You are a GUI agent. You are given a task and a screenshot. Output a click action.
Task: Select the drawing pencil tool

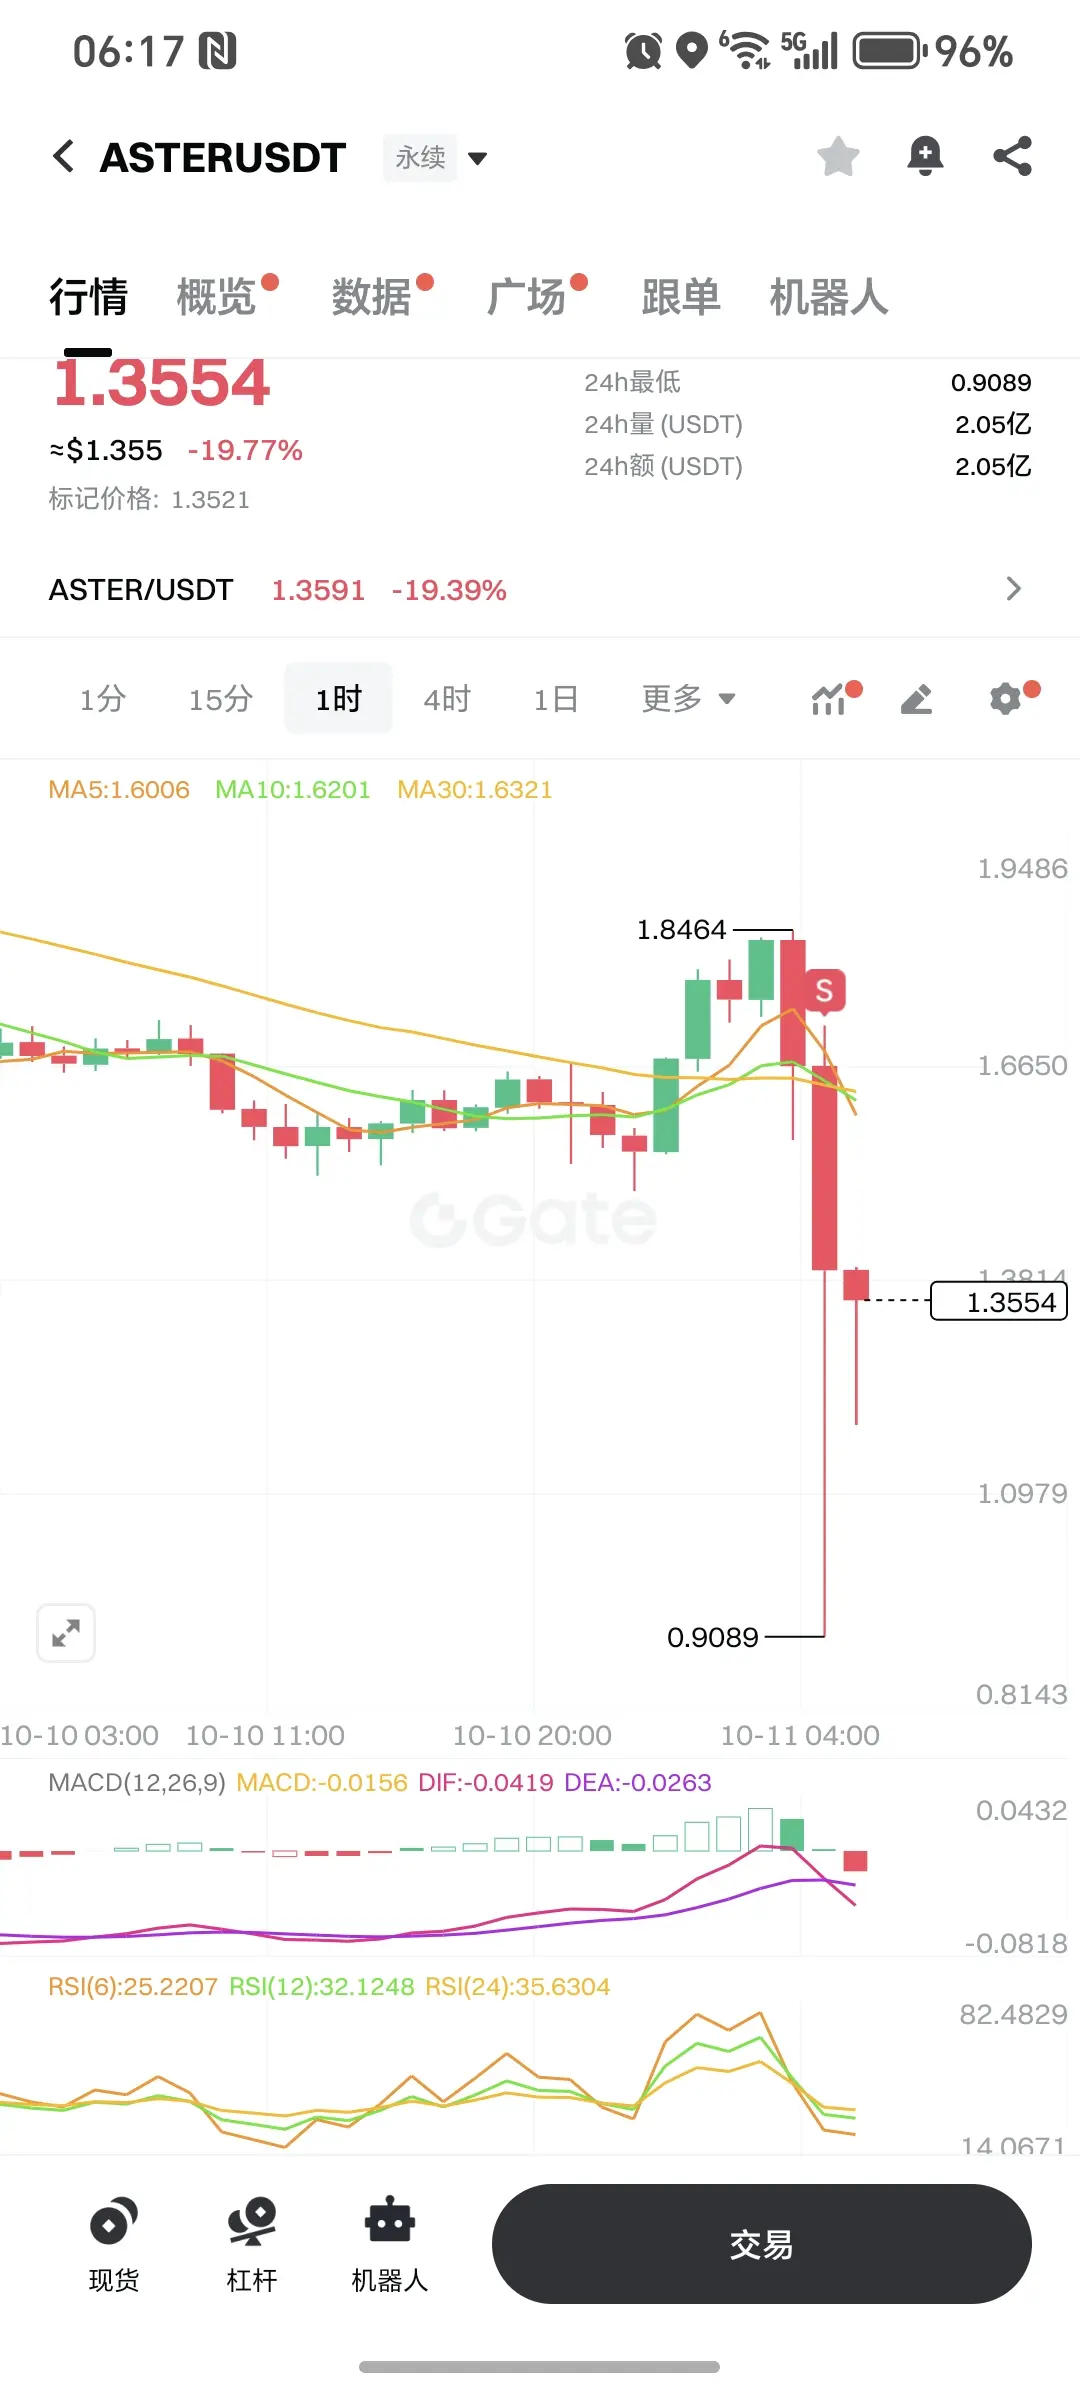click(916, 699)
